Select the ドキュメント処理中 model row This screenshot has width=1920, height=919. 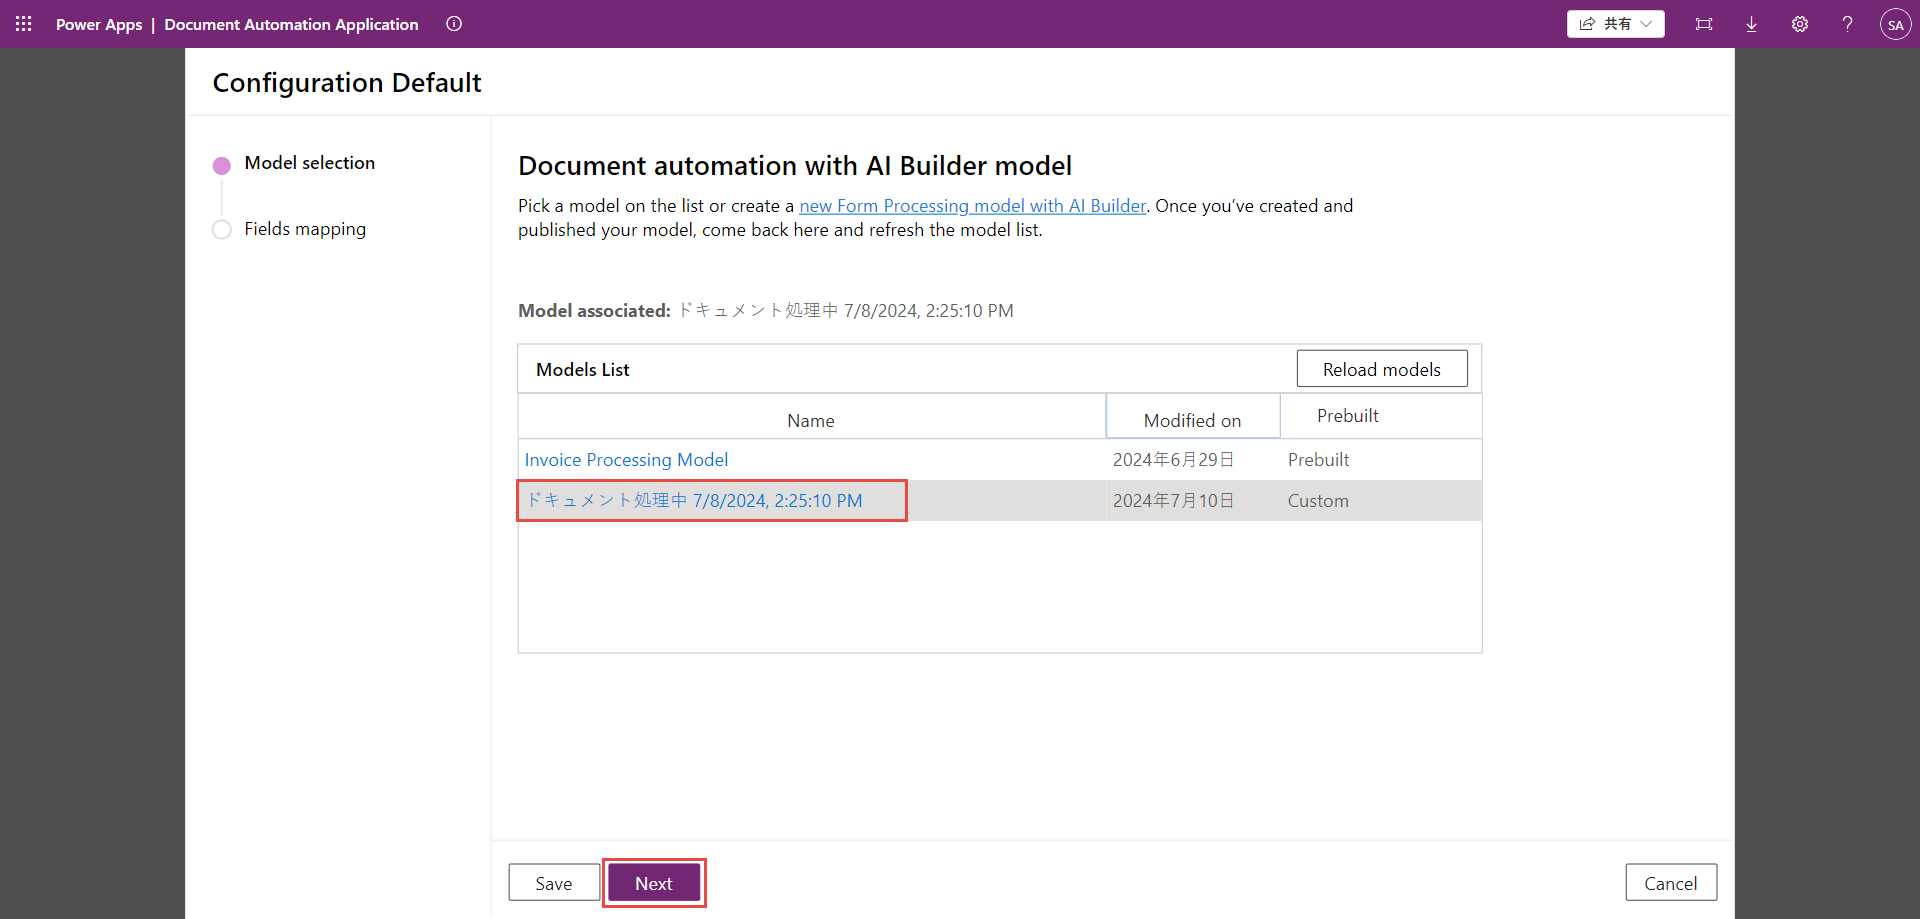tap(1000, 501)
